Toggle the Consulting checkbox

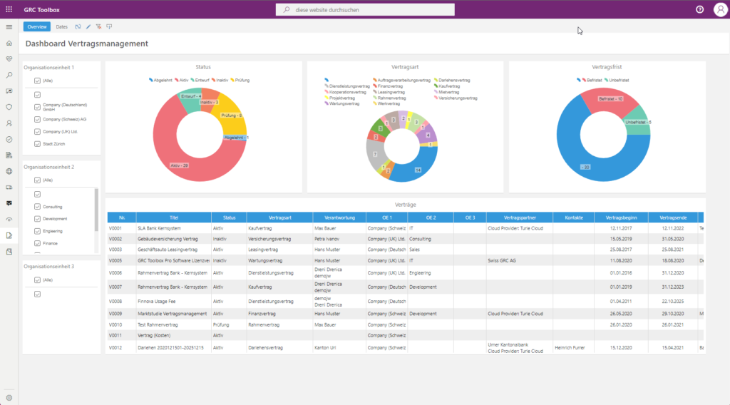click(x=37, y=207)
